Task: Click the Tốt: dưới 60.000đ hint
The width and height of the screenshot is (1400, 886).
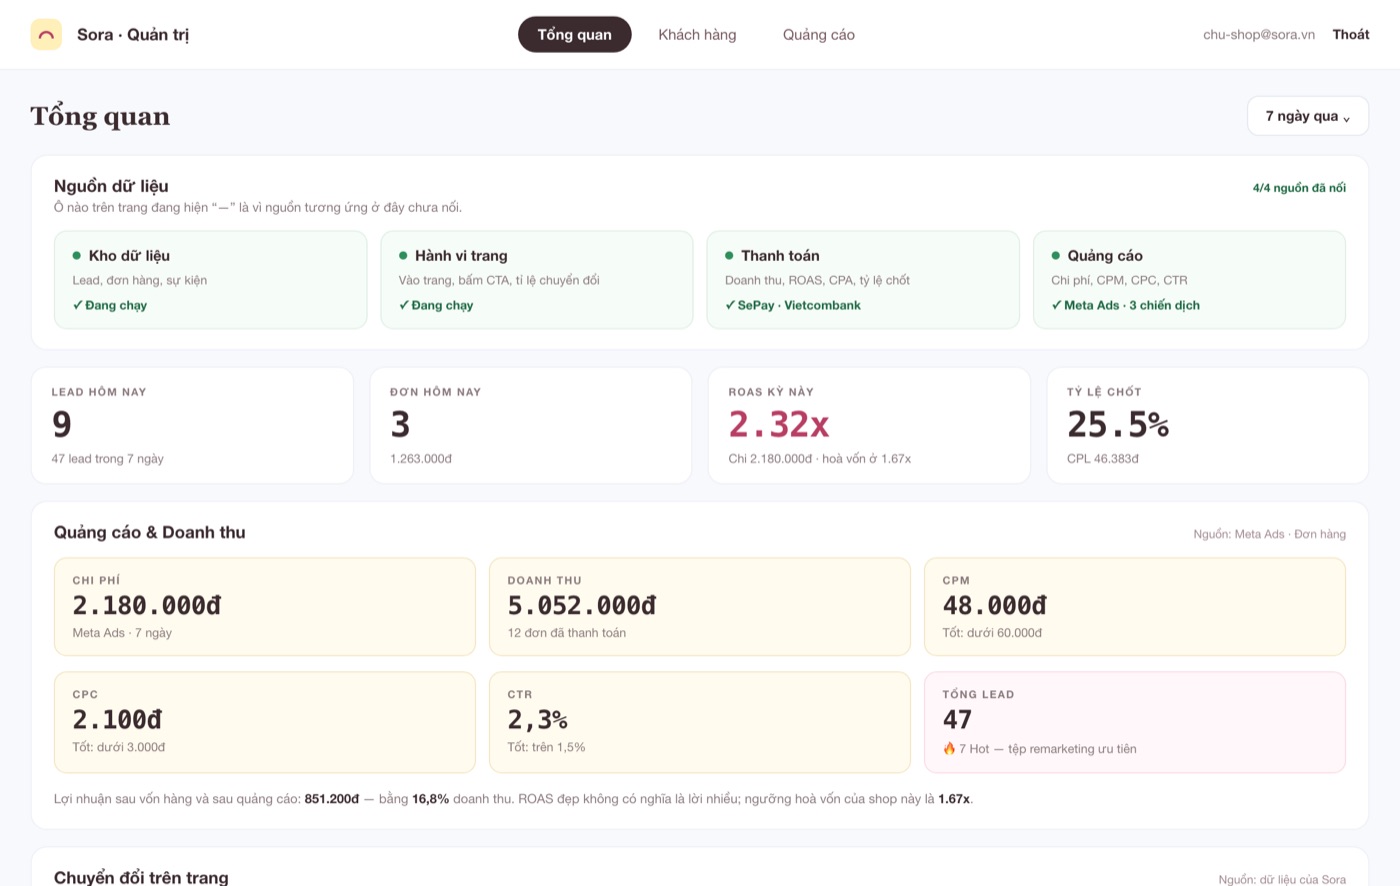Action: click(x=992, y=633)
